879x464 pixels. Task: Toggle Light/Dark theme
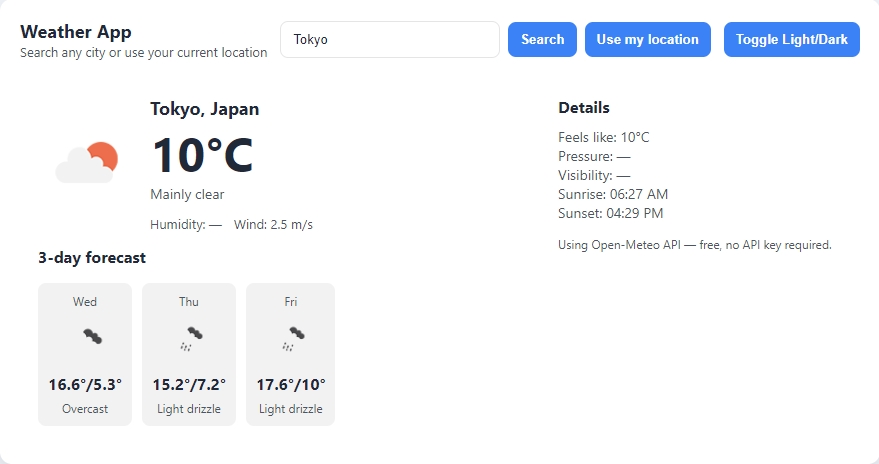791,40
